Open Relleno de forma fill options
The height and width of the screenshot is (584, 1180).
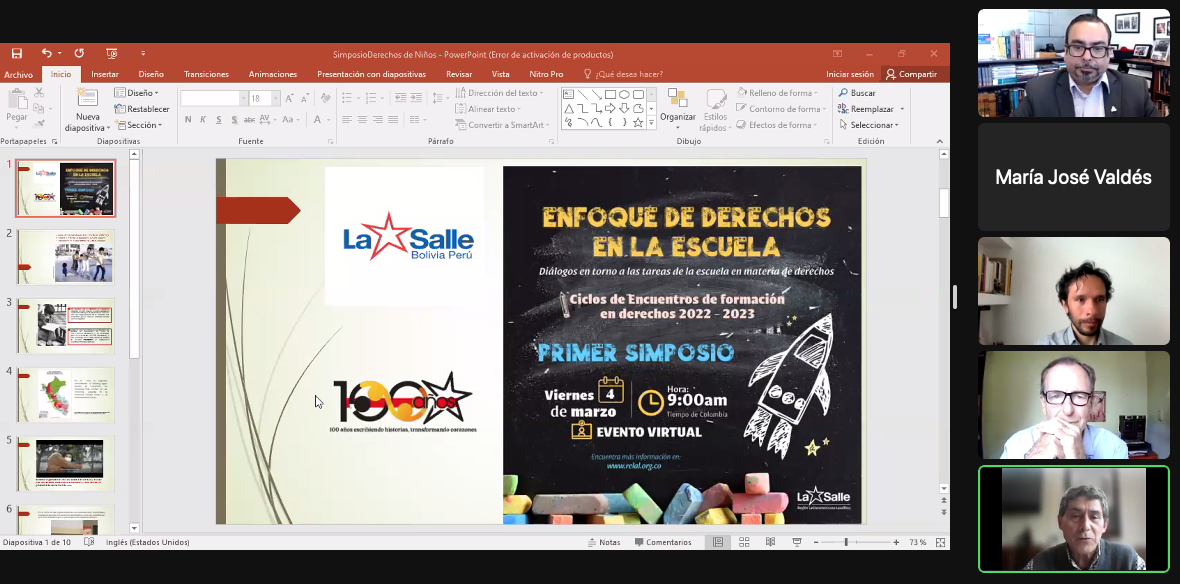point(777,93)
